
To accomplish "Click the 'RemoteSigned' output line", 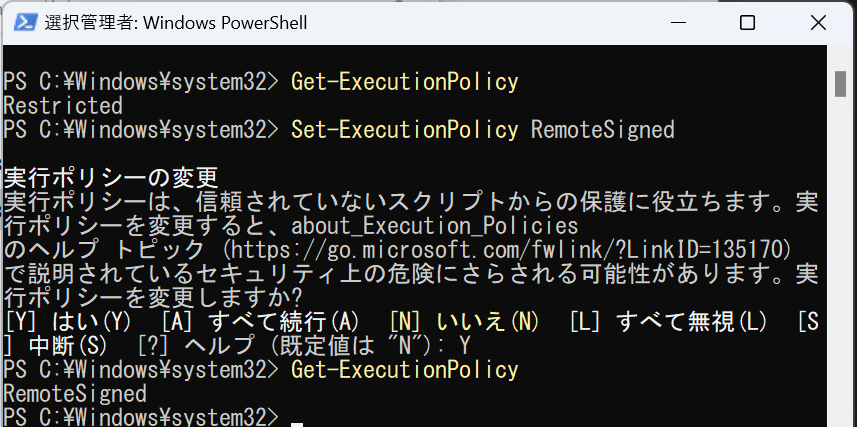I will coord(75,394).
